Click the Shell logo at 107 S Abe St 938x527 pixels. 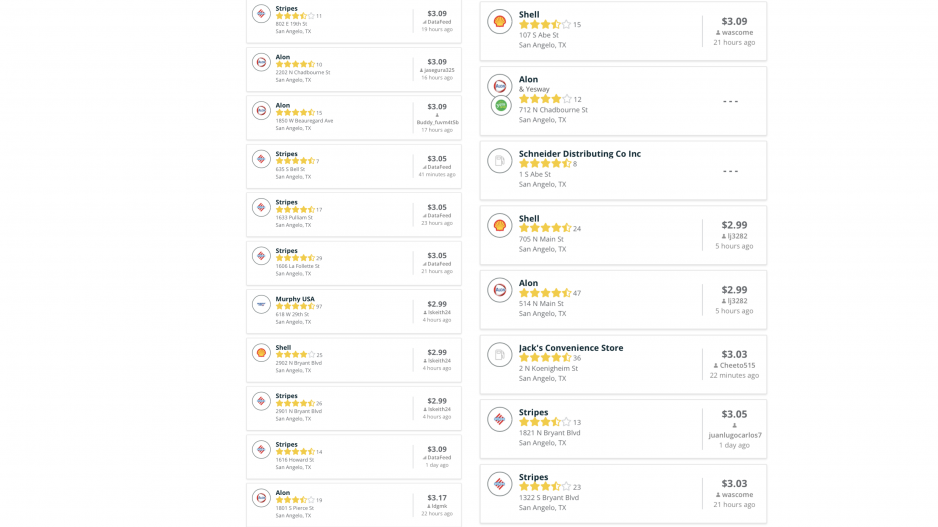click(x=500, y=22)
